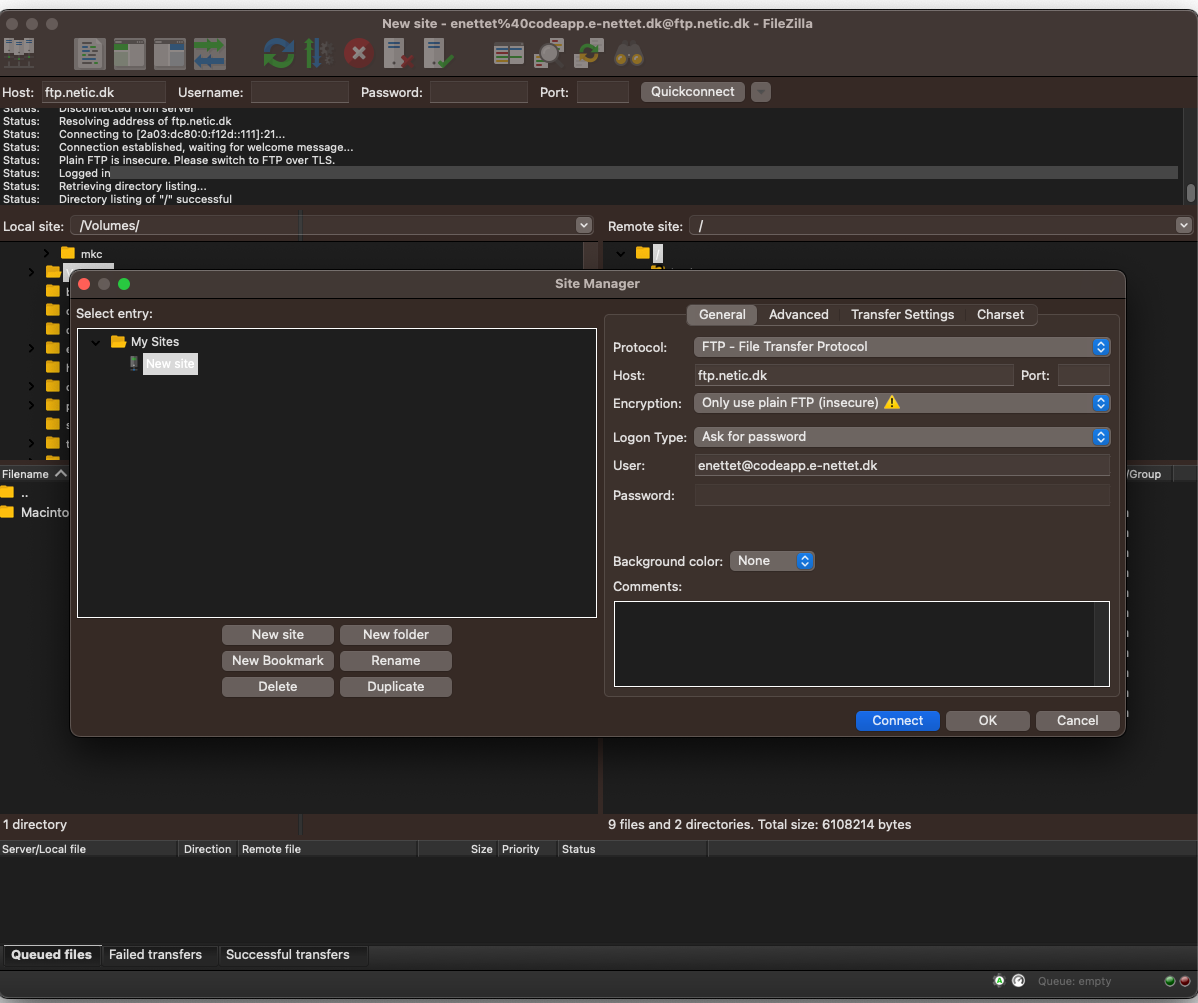Click the mkc folder icon

pyautogui.click(x=68, y=253)
